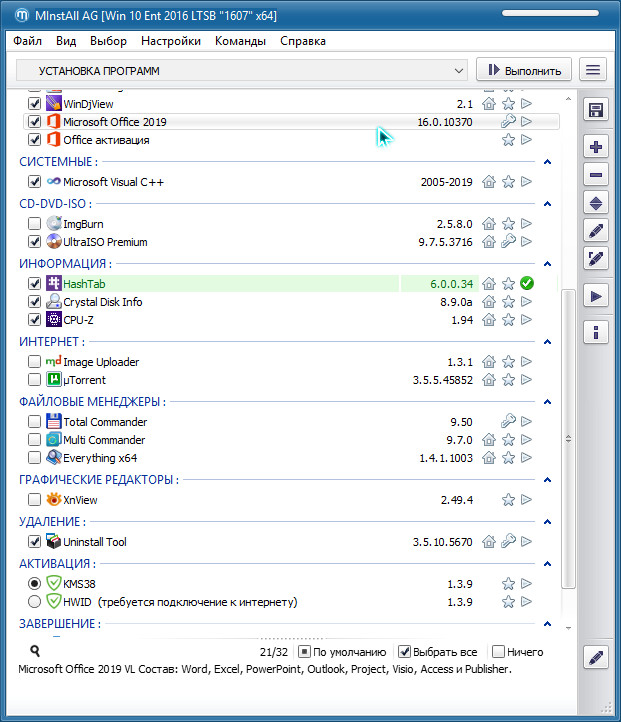The height and width of the screenshot is (722, 621).
Task: Click the magnifier search icon at bottom
Action: click(x=35, y=651)
